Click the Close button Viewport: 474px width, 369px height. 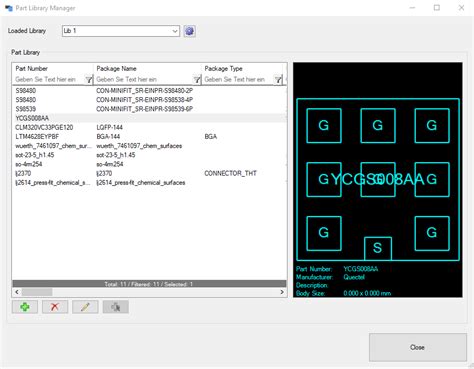(418, 347)
